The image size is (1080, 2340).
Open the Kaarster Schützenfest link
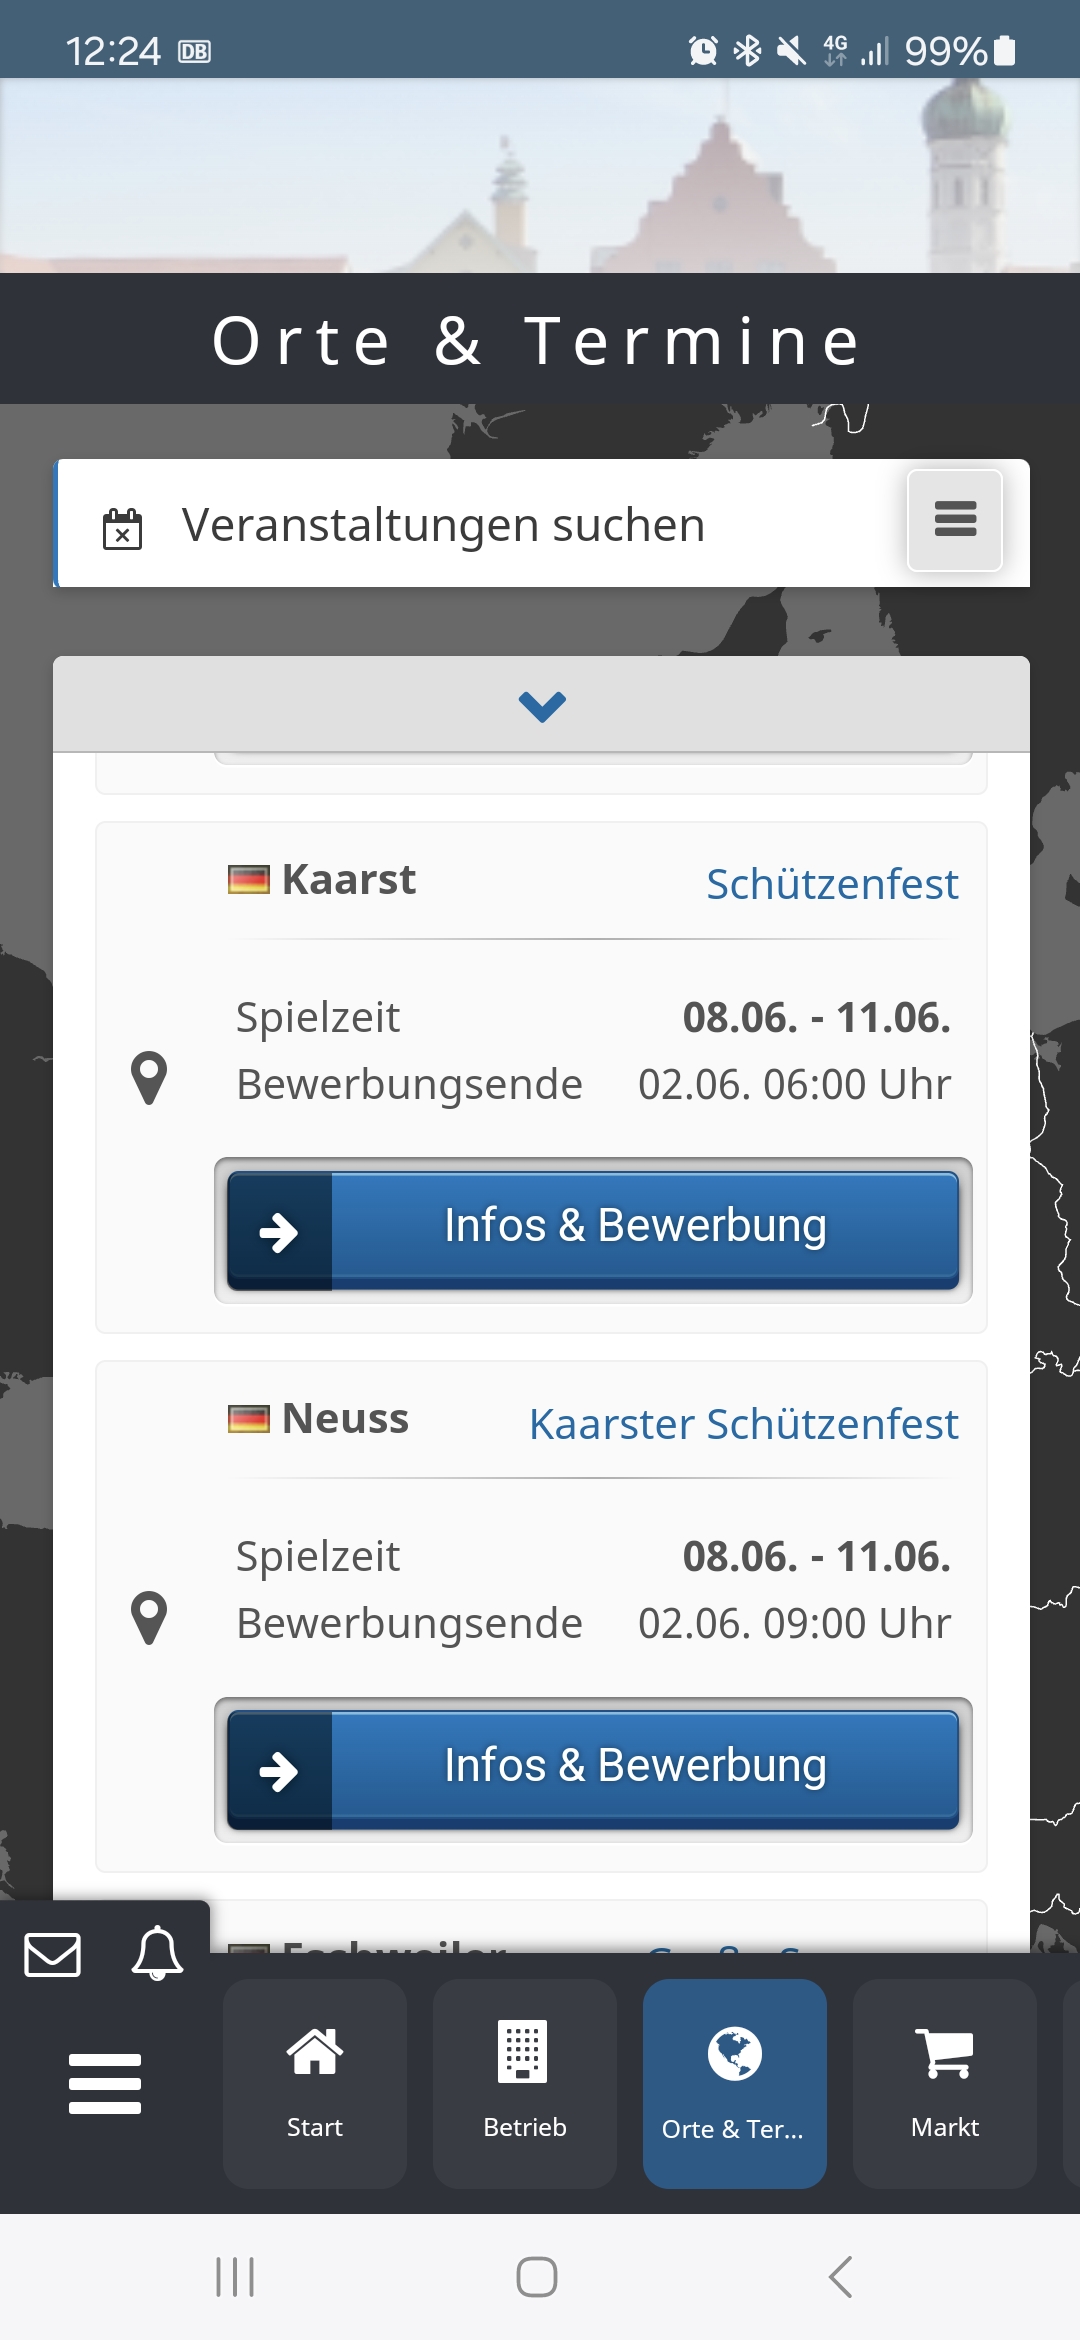click(743, 1424)
